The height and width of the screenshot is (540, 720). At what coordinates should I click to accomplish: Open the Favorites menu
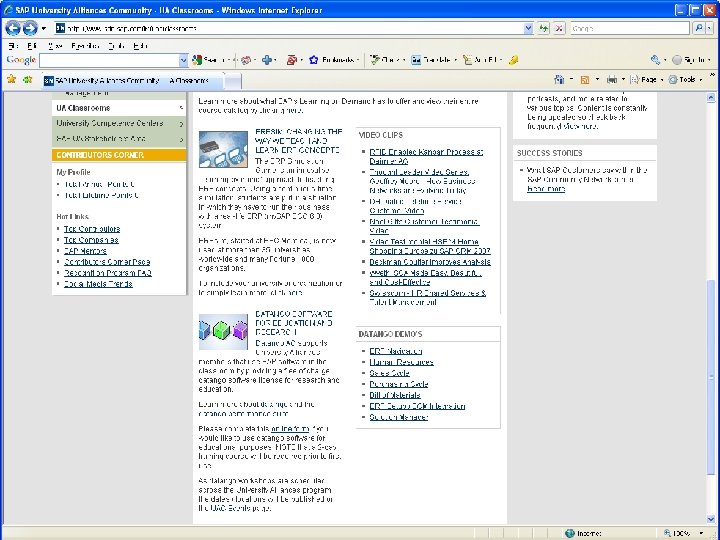85,46
